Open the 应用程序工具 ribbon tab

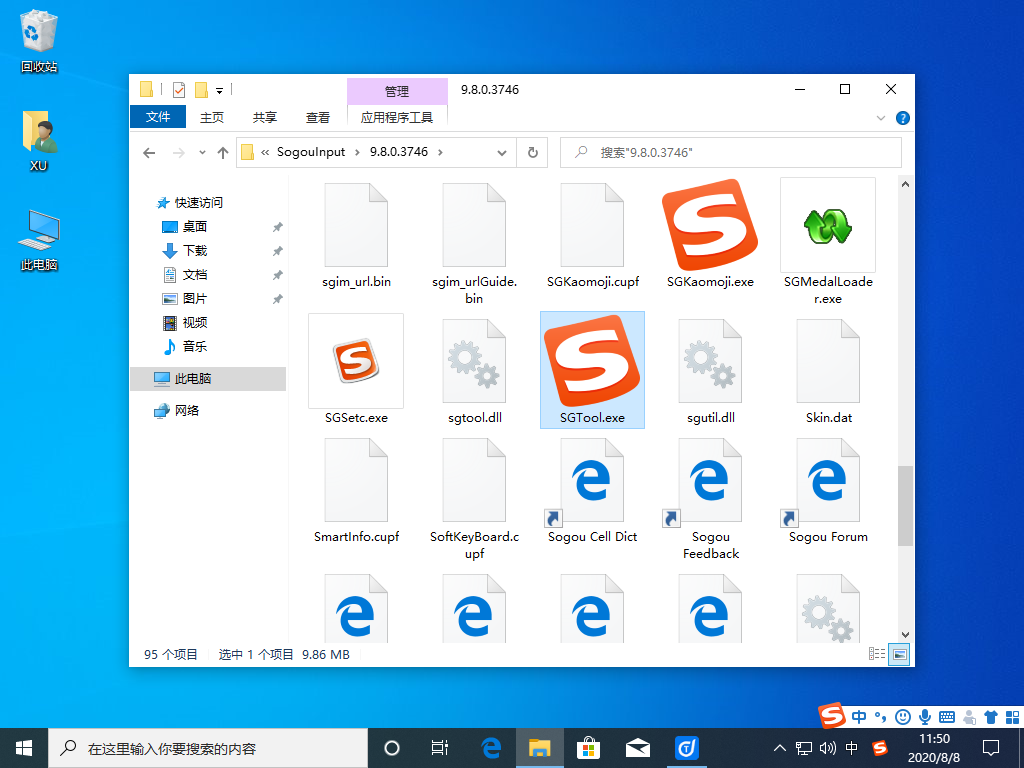[397, 117]
